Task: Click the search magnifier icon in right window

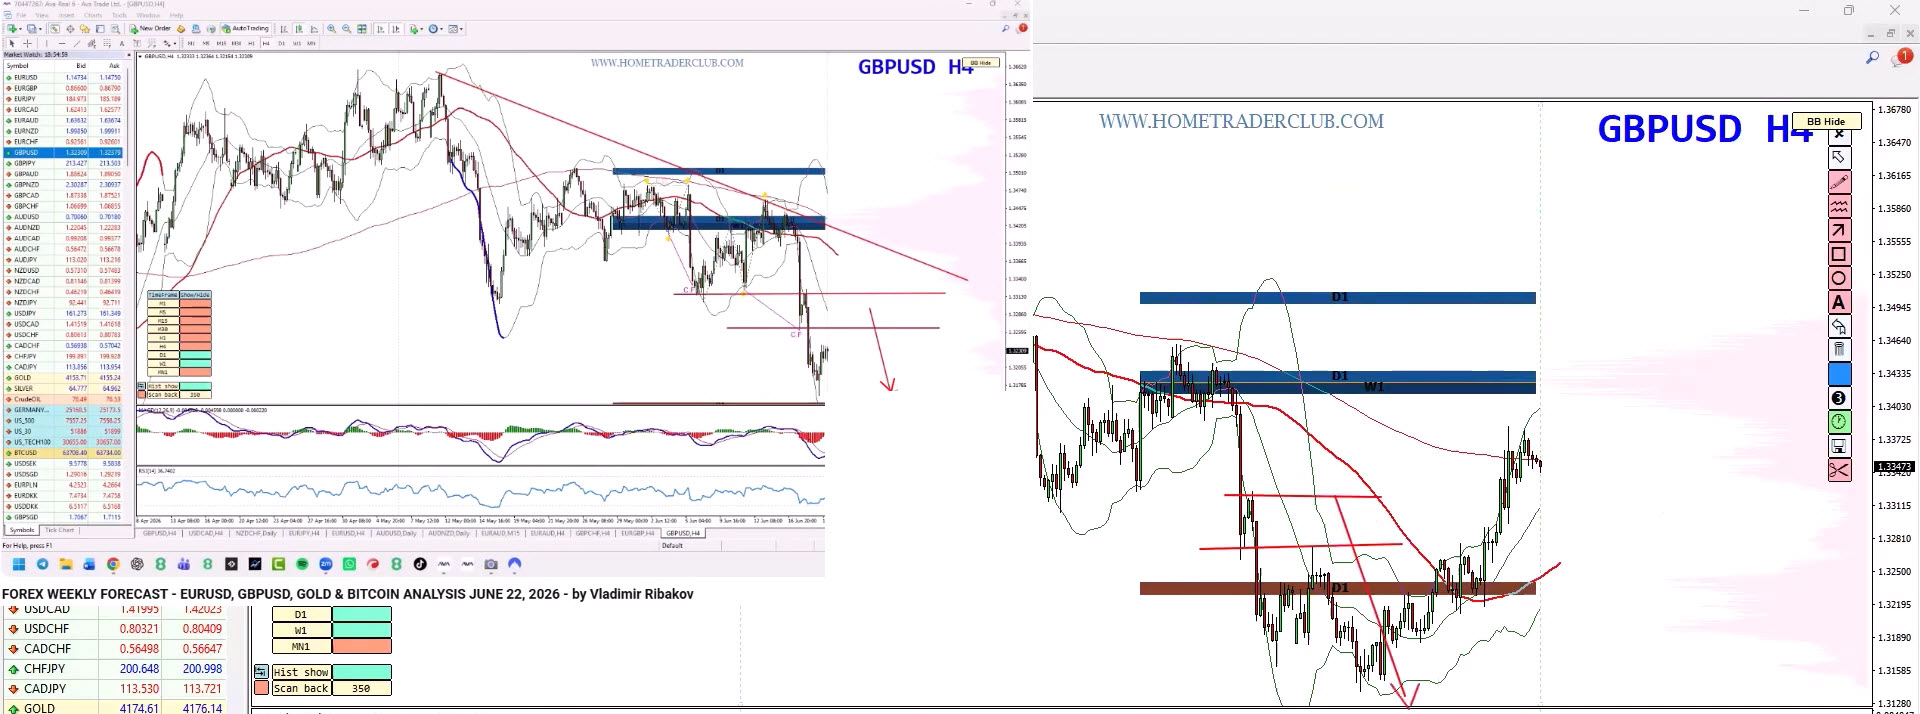Action: pyautogui.click(x=1872, y=57)
